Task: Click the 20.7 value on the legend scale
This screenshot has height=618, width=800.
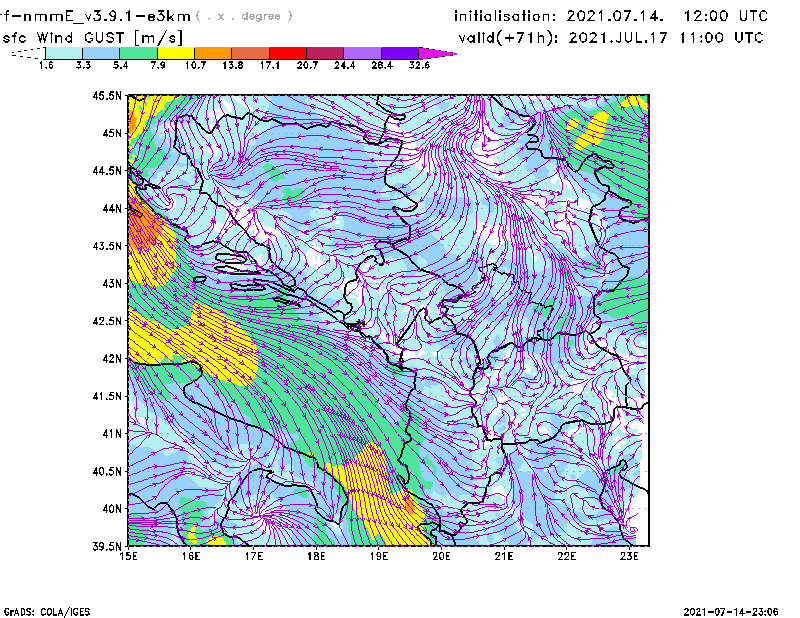Action: pyautogui.click(x=307, y=65)
